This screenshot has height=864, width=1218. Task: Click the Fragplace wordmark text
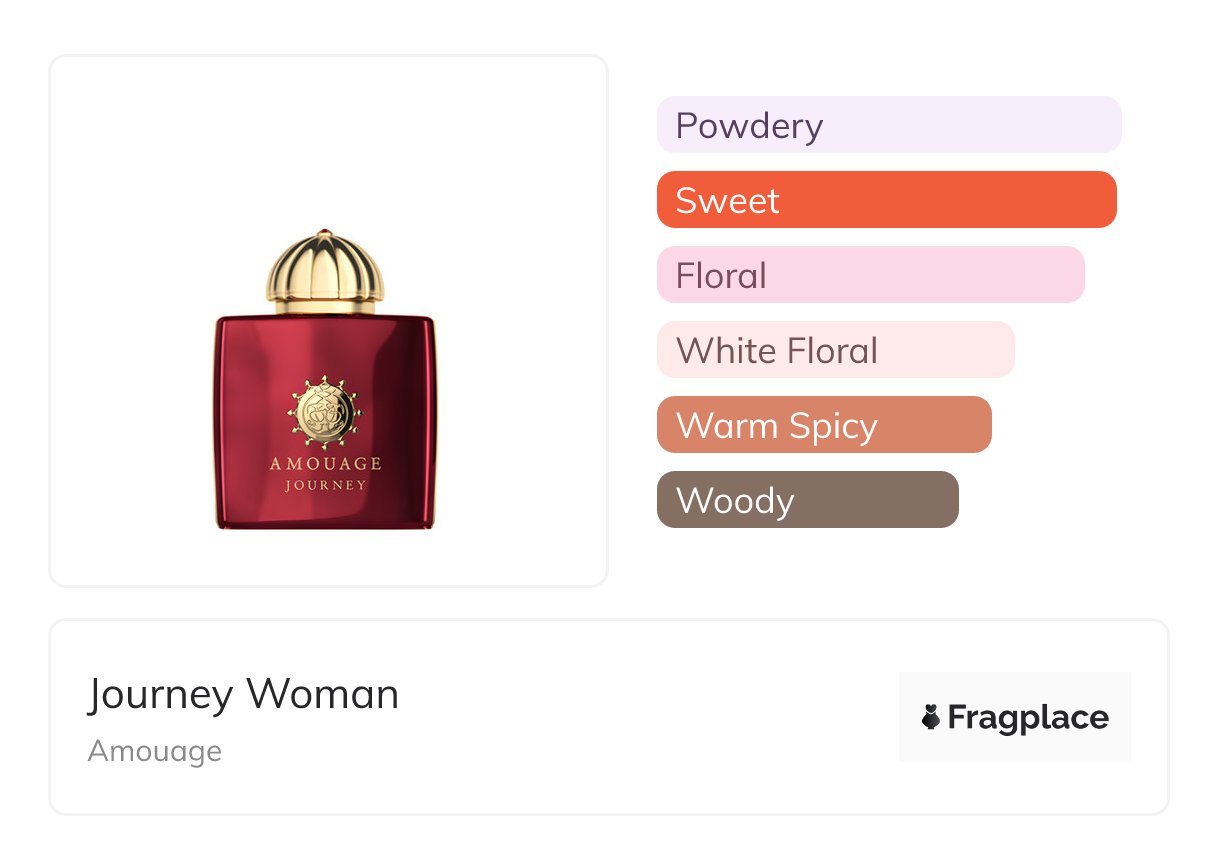point(1028,717)
